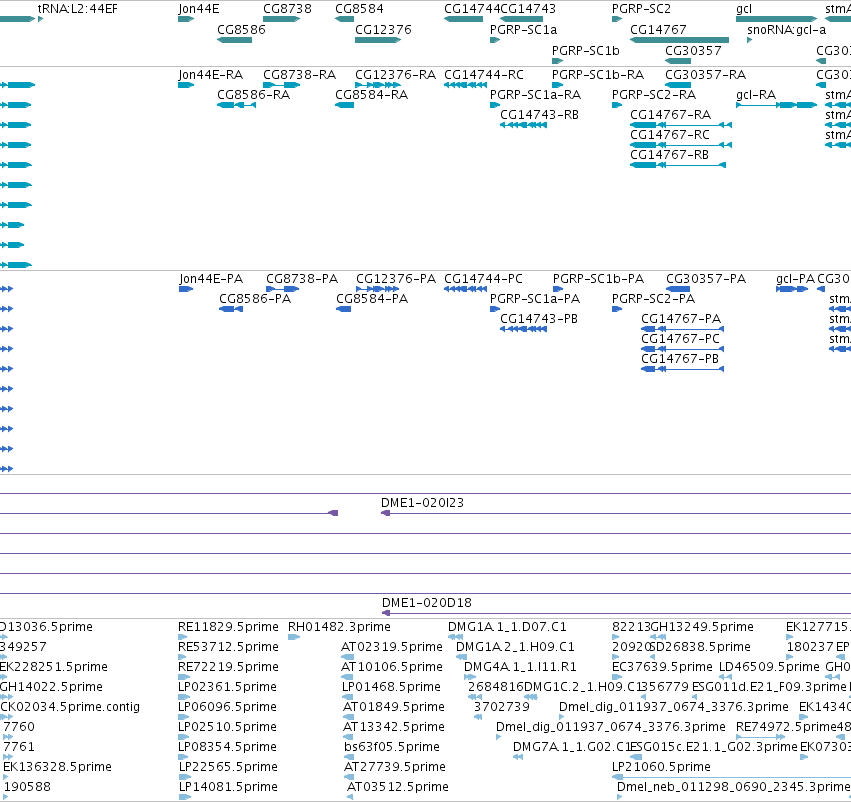The width and height of the screenshot is (851, 802).
Task: Select the PGRP-SC2 gene label
Action: tap(641, 9)
